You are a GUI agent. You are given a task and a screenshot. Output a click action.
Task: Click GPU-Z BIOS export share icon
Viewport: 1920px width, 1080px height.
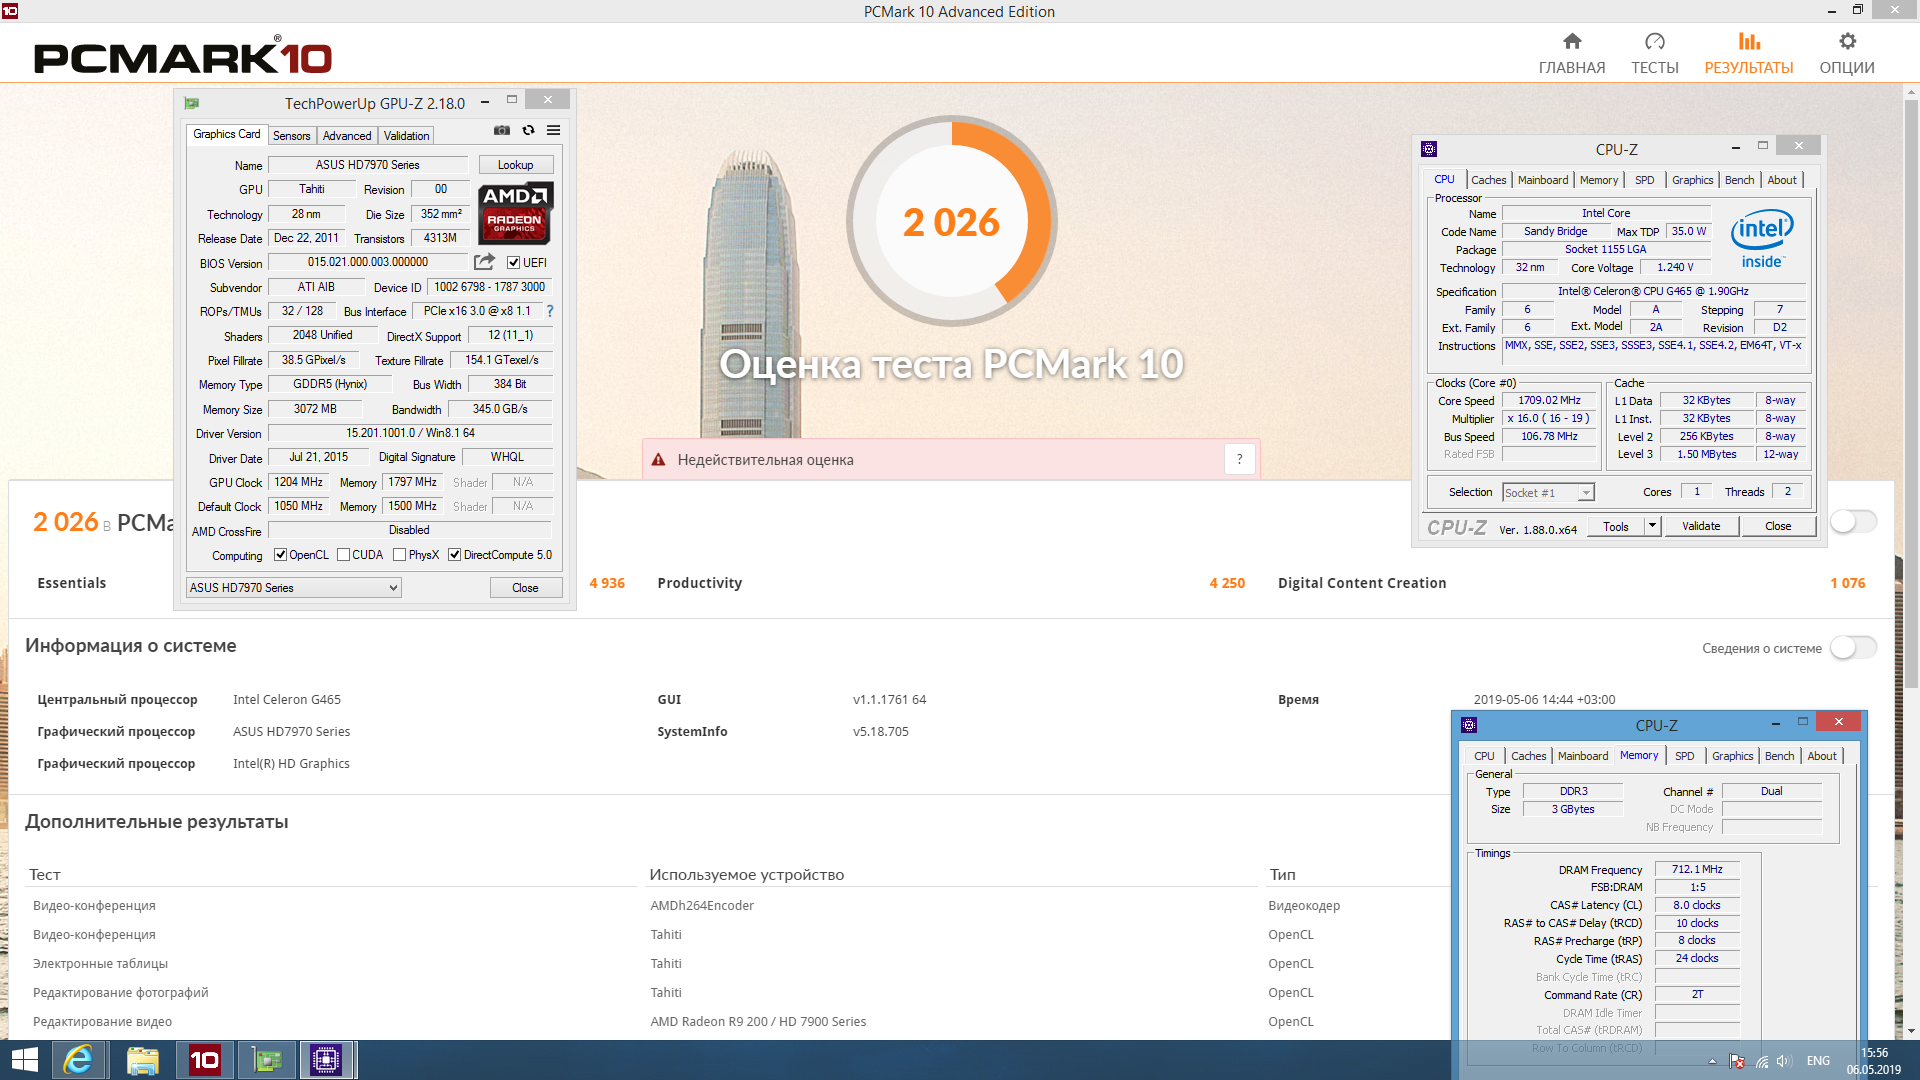point(484,262)
